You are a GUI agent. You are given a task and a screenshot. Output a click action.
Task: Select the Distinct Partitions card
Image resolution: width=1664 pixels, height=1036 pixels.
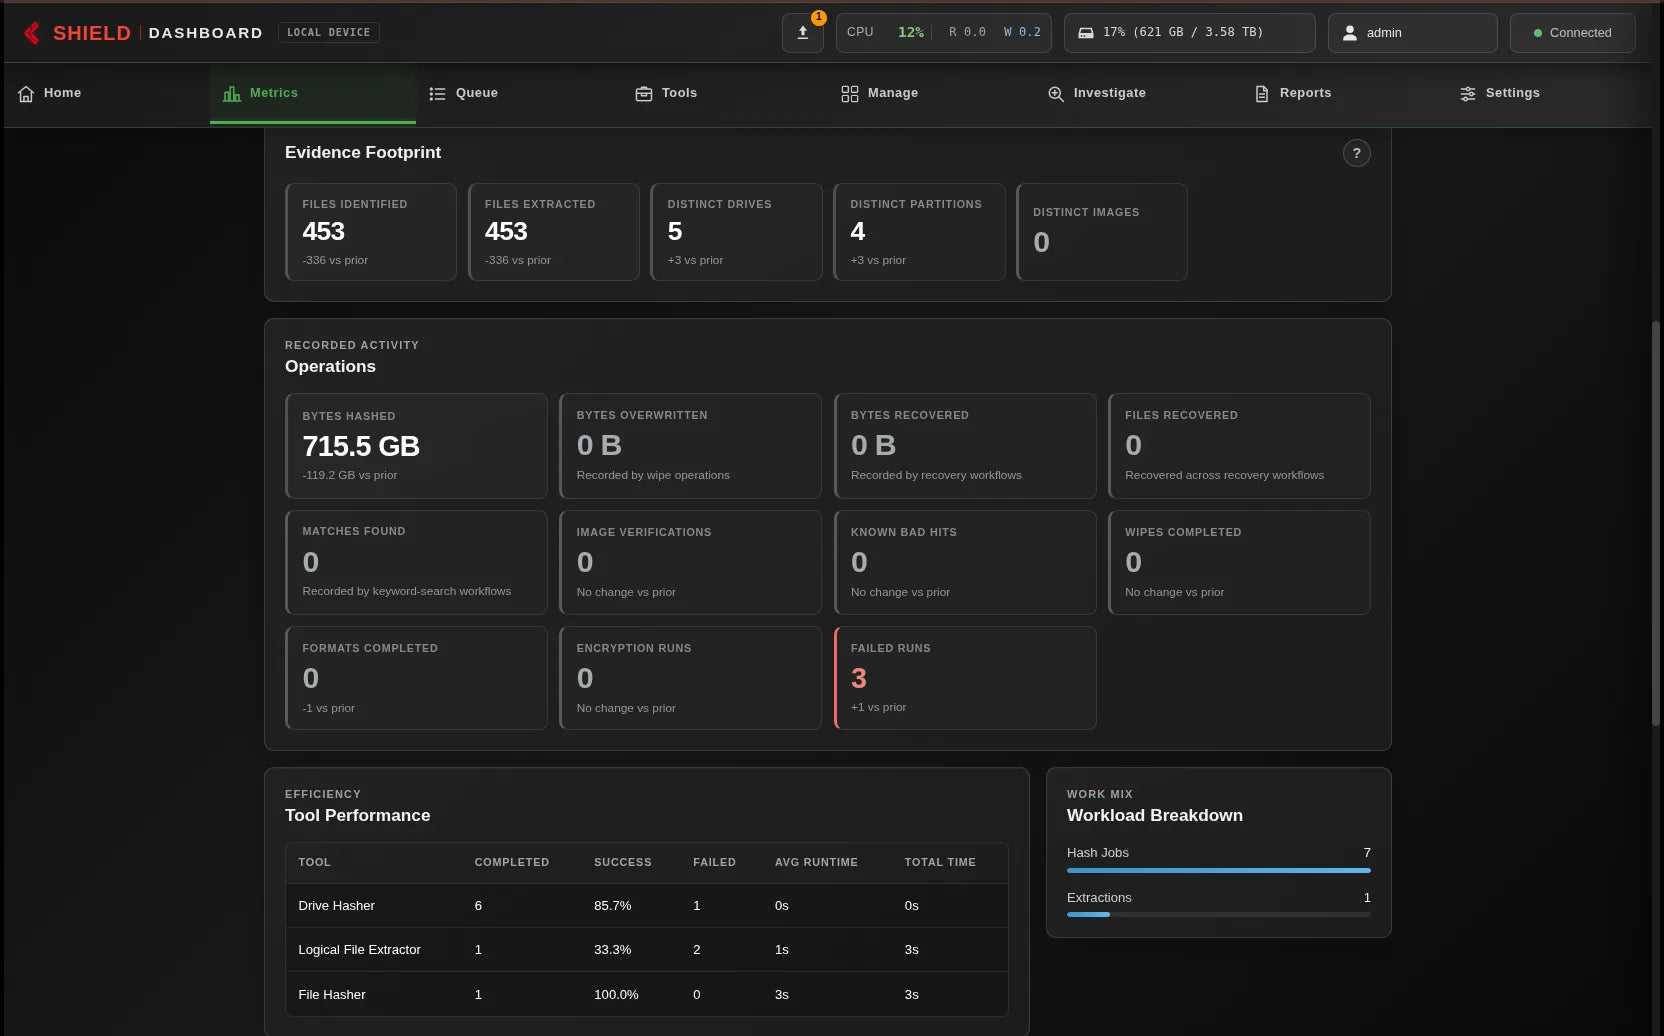click(x=919, y=232)
